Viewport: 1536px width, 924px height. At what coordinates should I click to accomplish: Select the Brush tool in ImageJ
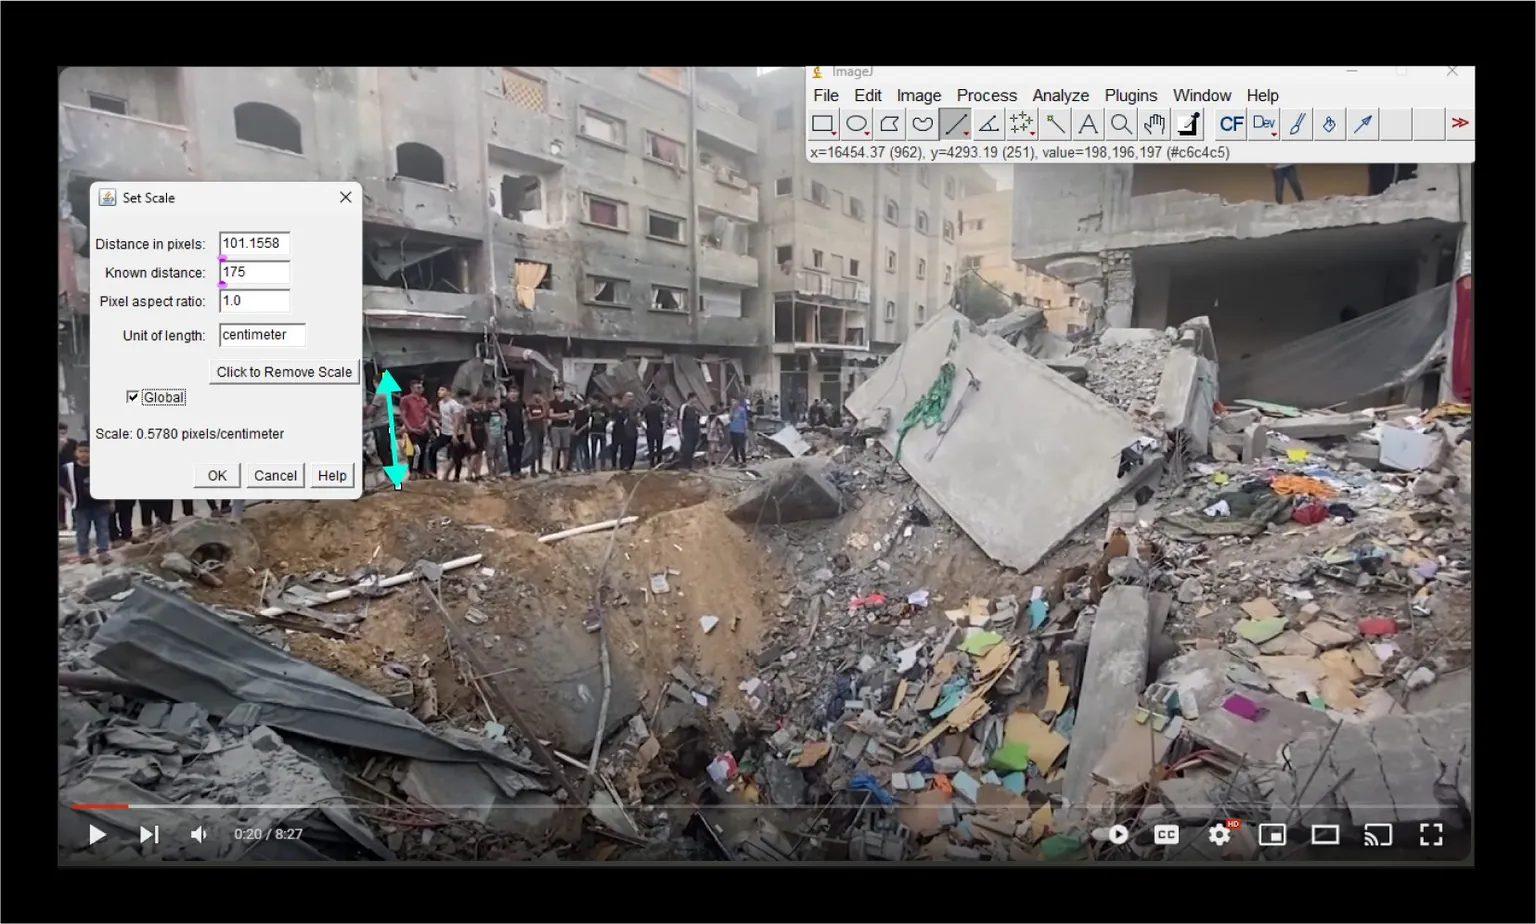coord(1297,124)
